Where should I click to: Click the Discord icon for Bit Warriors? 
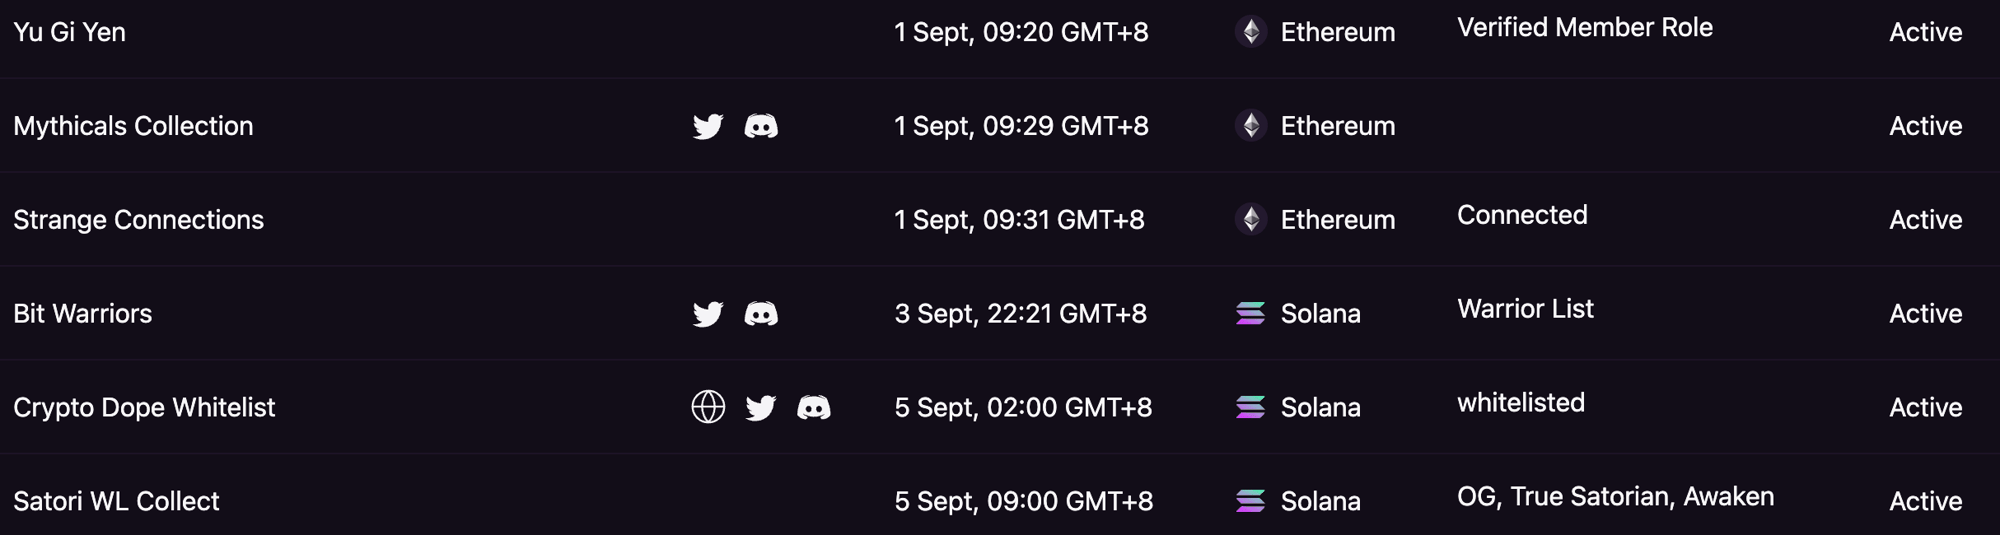coord(761,314)
